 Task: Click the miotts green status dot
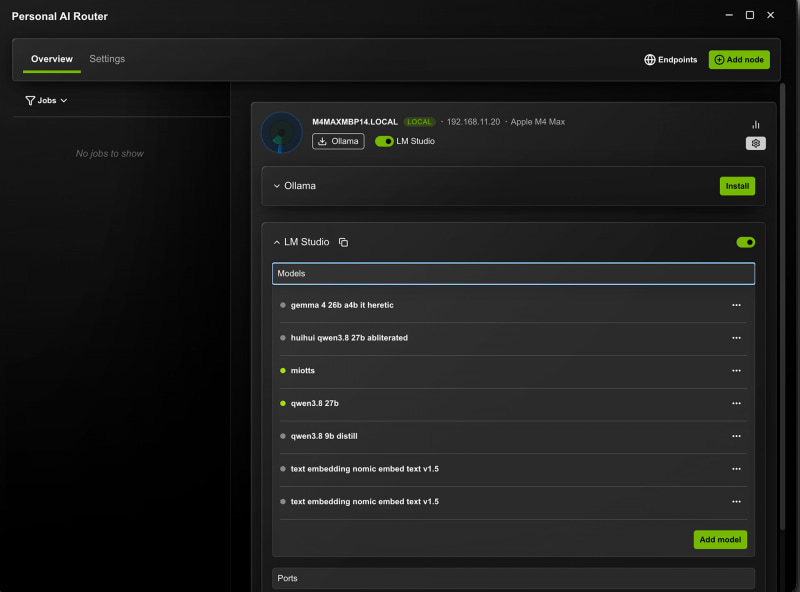click(x=283, y=371)
